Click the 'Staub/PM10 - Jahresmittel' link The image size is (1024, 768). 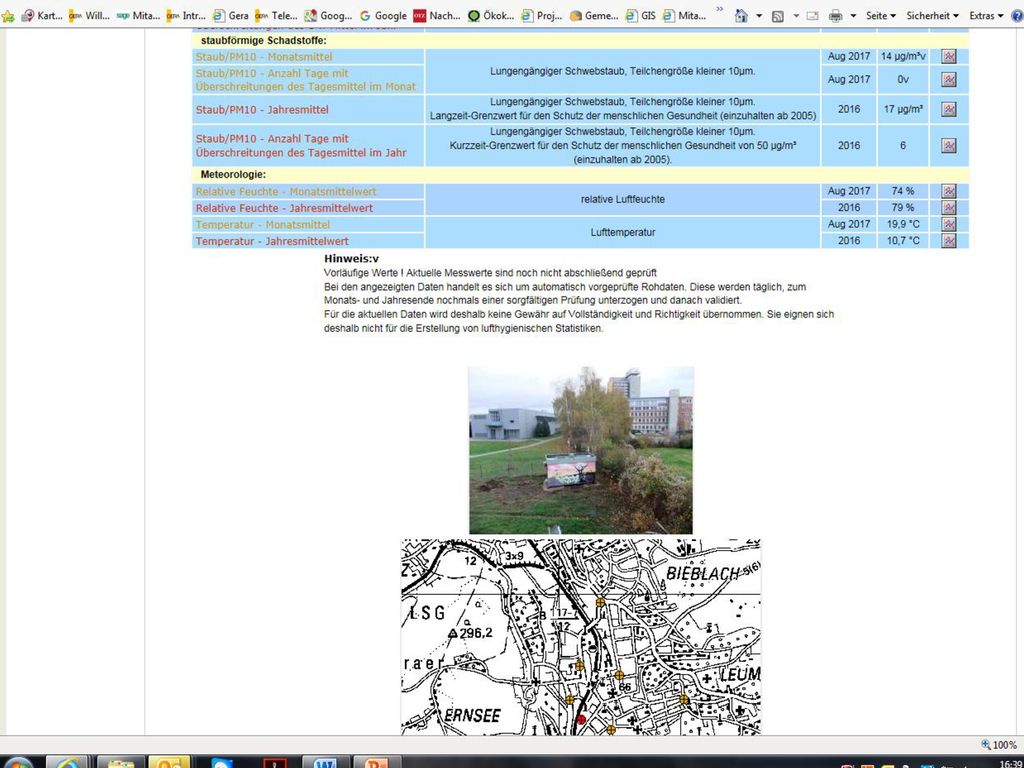(262, 110)
